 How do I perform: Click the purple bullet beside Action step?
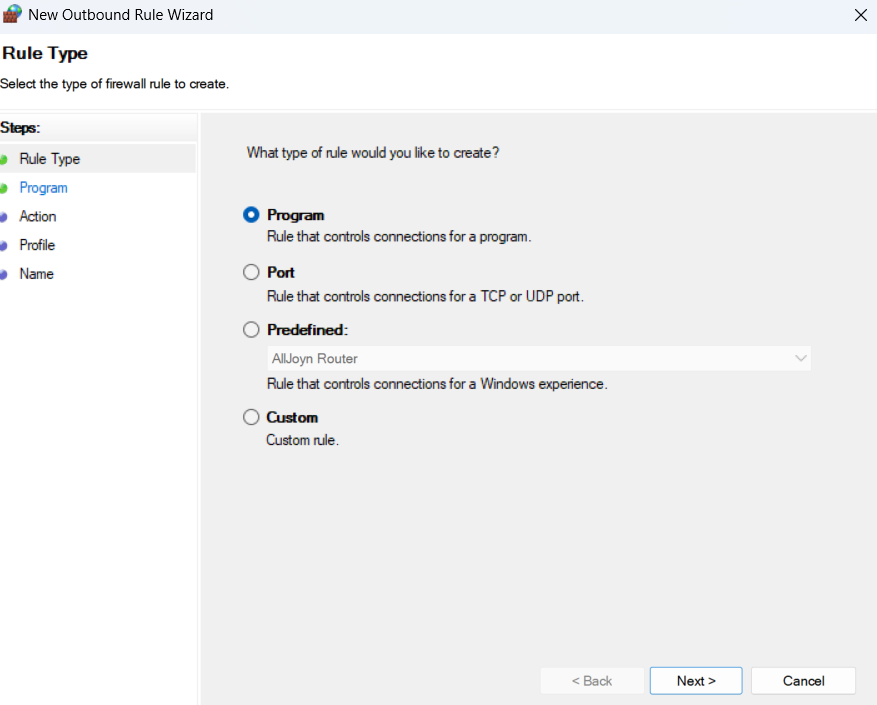coord(3,217)
